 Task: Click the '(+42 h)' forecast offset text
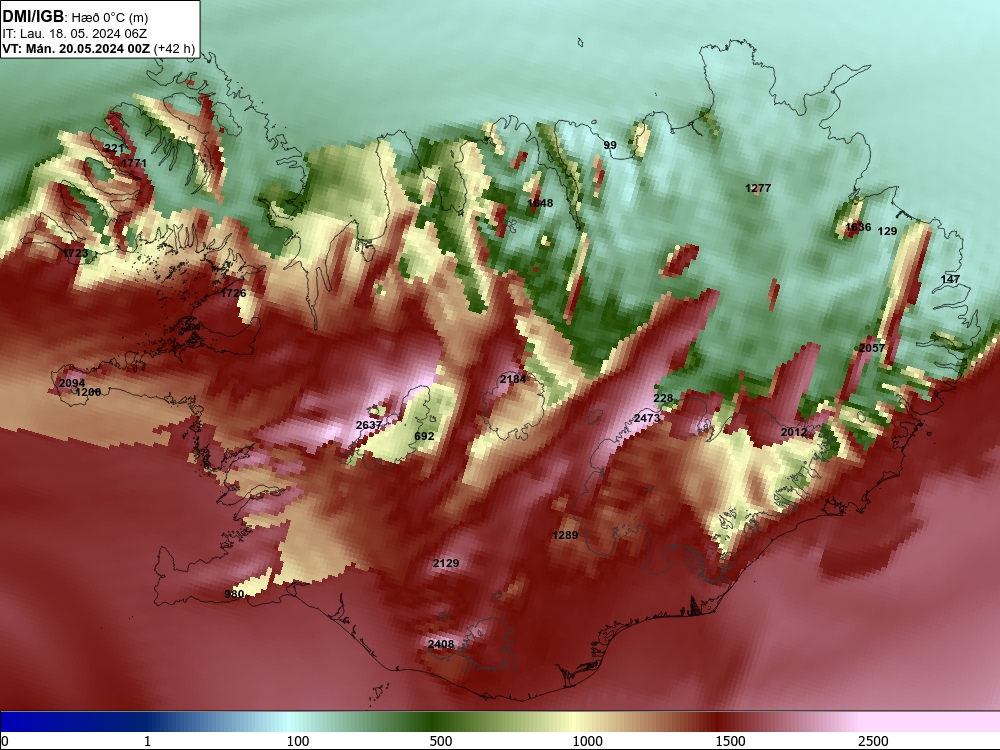click(x=175, y=48)
